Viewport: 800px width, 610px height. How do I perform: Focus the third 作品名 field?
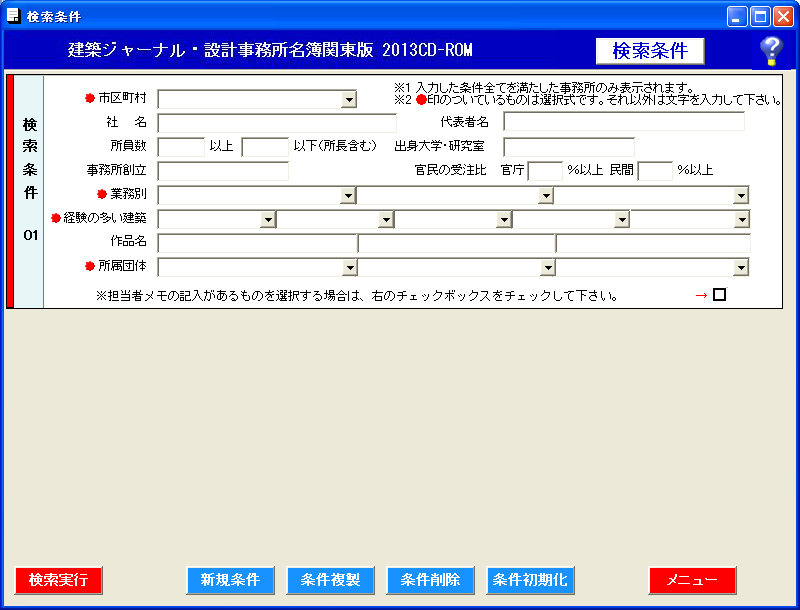click(x=653, y=243)
